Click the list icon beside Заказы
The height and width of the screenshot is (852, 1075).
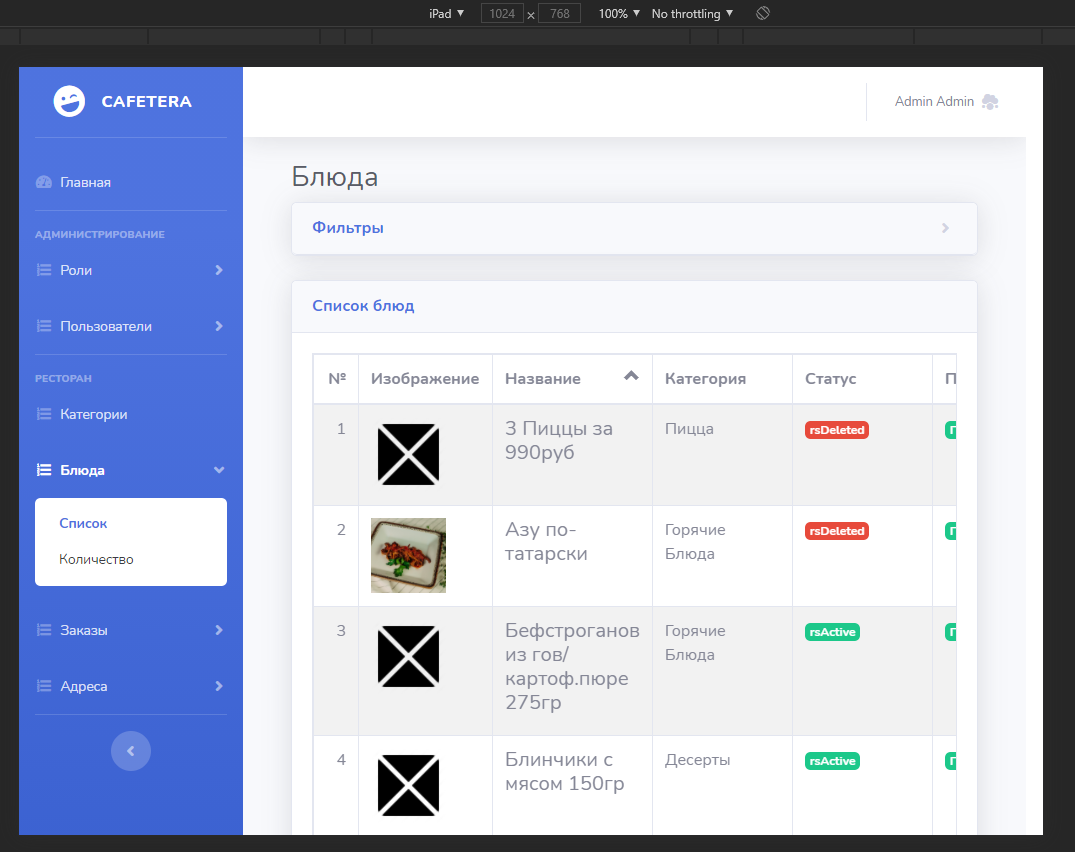click(43, 630)
